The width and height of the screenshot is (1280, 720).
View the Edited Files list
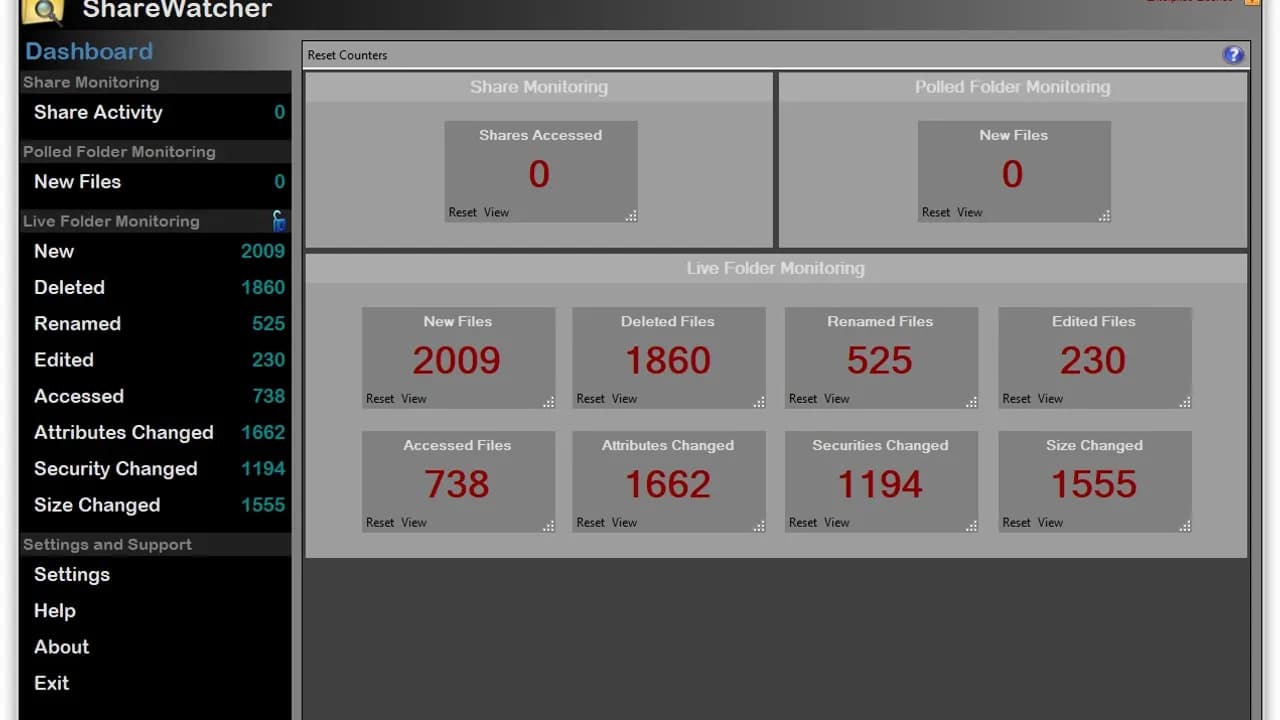1051,398
